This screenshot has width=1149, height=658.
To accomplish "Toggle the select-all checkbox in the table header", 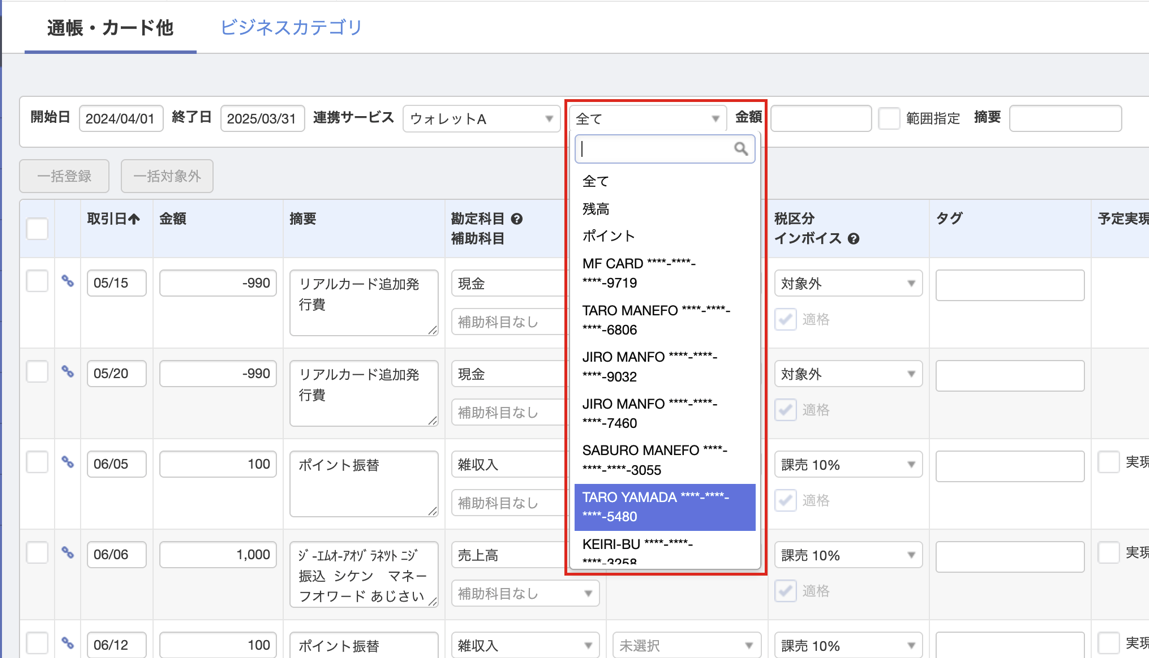I will (x=37, y=228).
